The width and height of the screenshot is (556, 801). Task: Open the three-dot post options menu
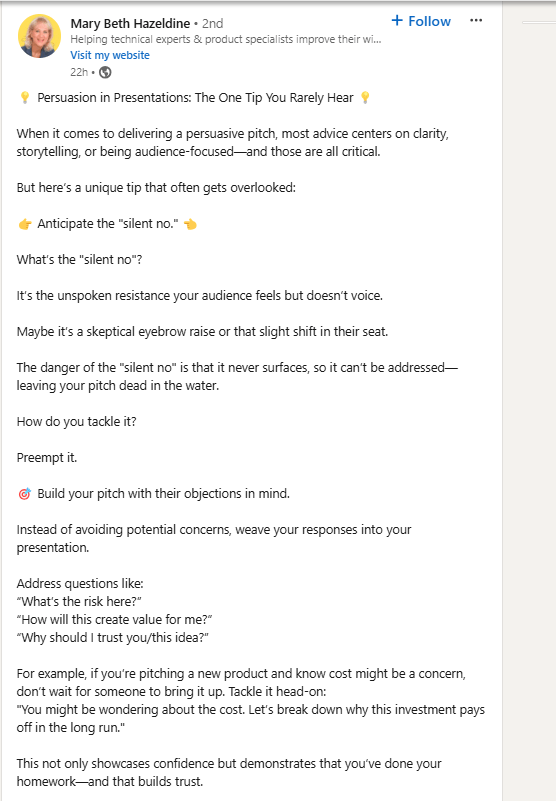pos(476,20)
